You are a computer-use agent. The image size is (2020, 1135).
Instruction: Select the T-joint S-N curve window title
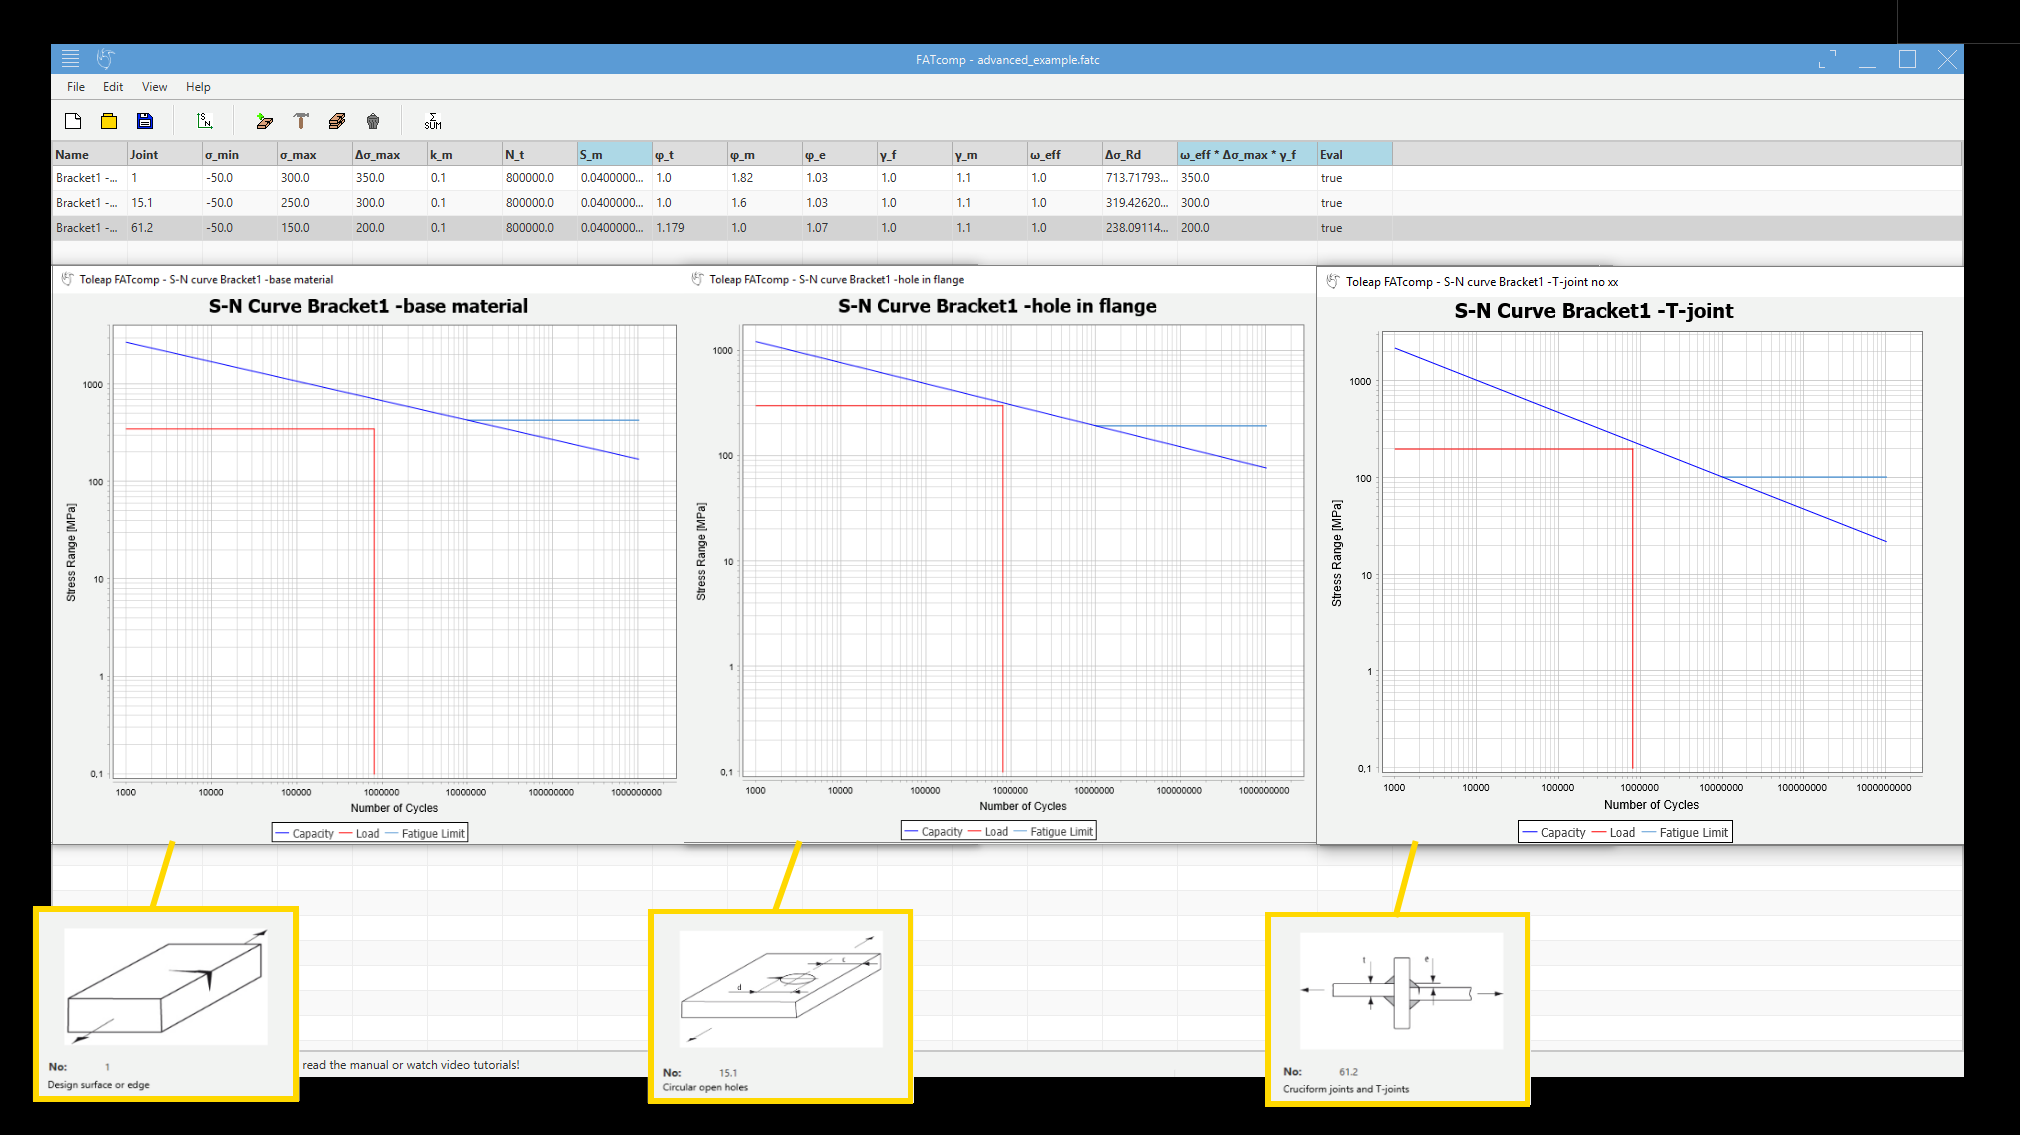pyautogui.click(x=1481, y=282)
